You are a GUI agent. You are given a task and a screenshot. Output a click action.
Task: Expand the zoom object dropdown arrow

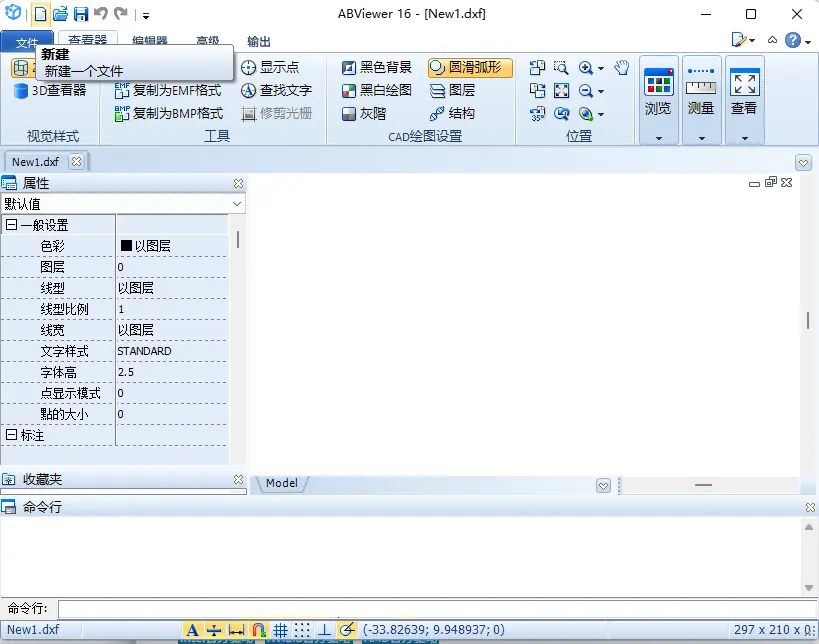tap(601, 114)
